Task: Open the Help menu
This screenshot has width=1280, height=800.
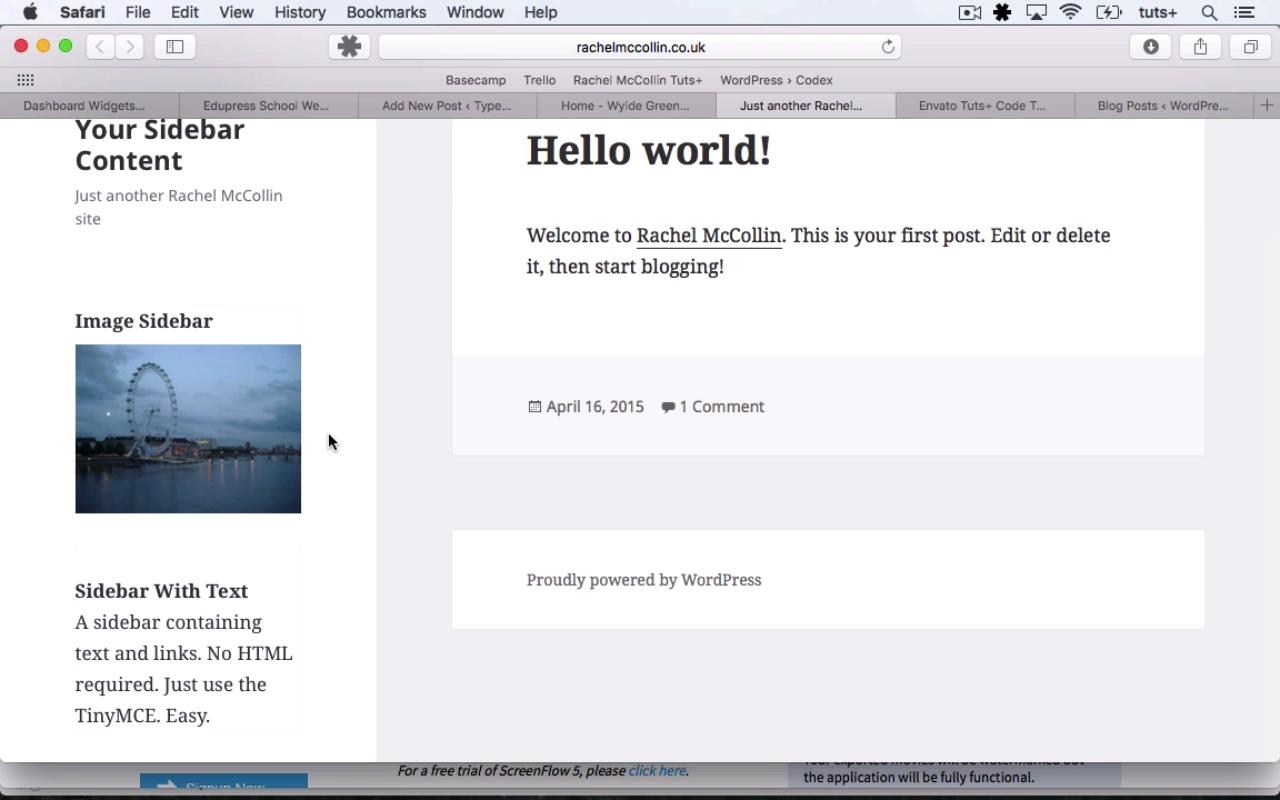Action: point(541,12)
